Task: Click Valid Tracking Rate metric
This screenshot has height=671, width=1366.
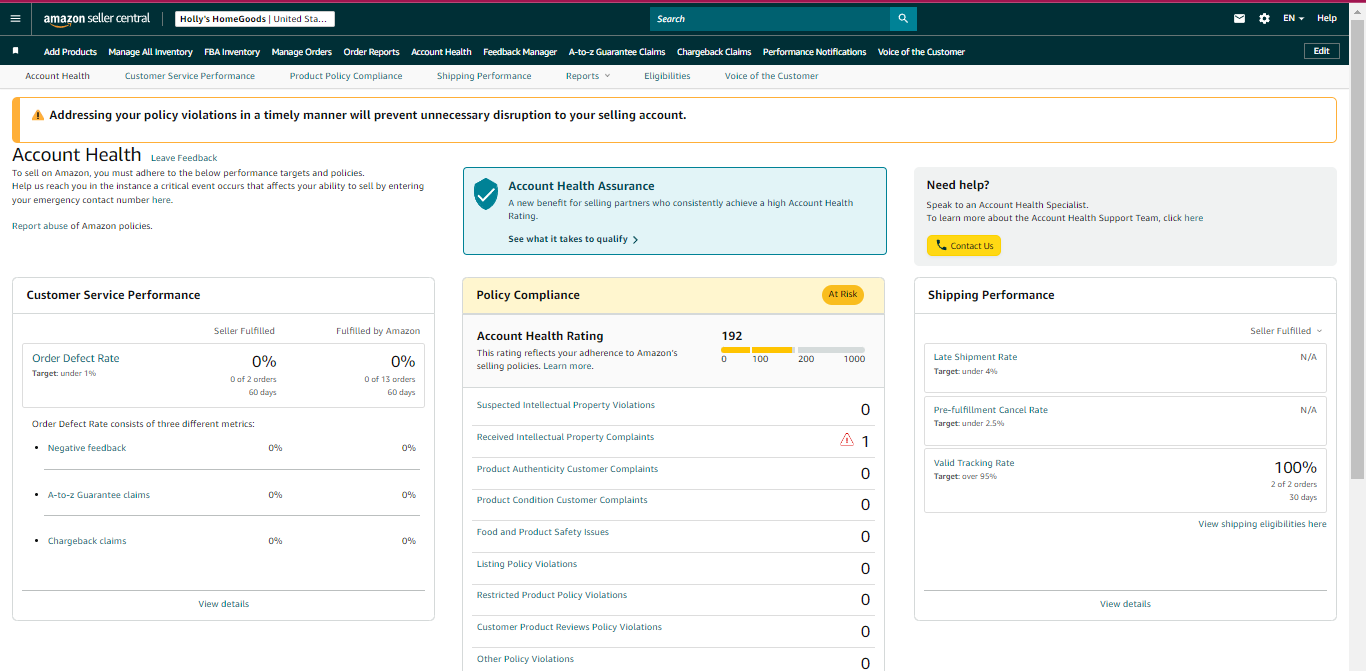Action: (974, 463)
